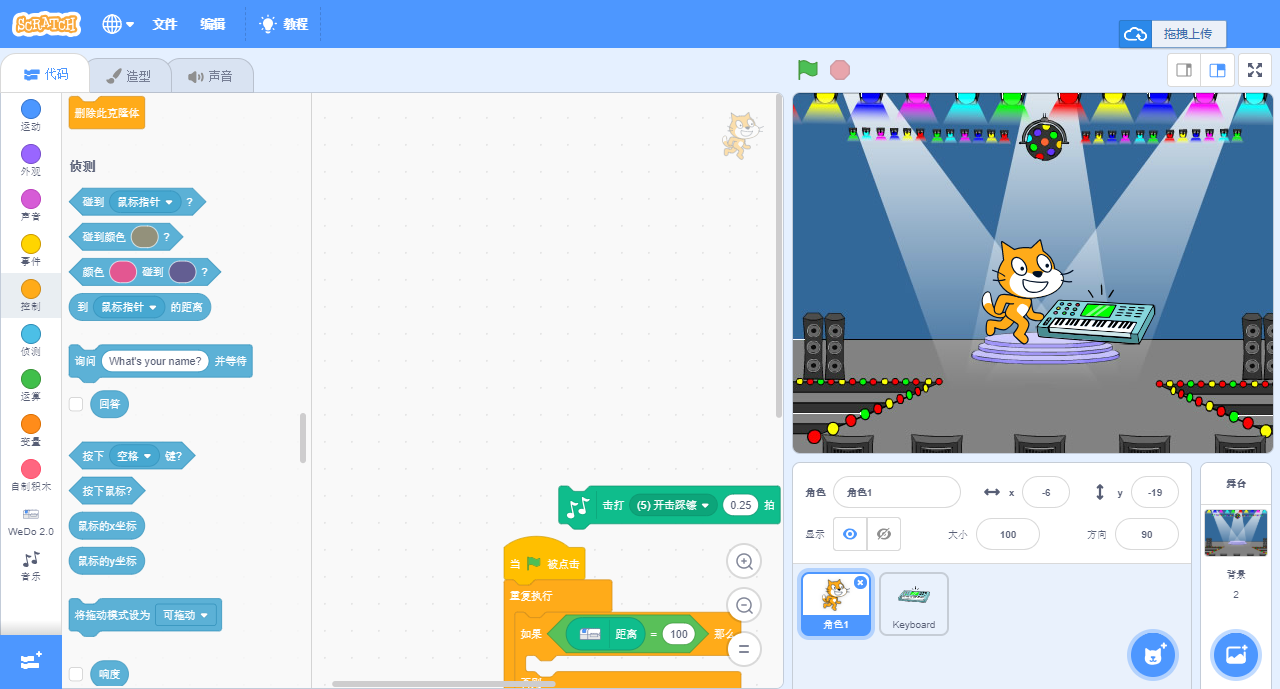1280x689 pixels.
Task: Click the 当绿旗被点击 hat block
Action: pos(544,563)
